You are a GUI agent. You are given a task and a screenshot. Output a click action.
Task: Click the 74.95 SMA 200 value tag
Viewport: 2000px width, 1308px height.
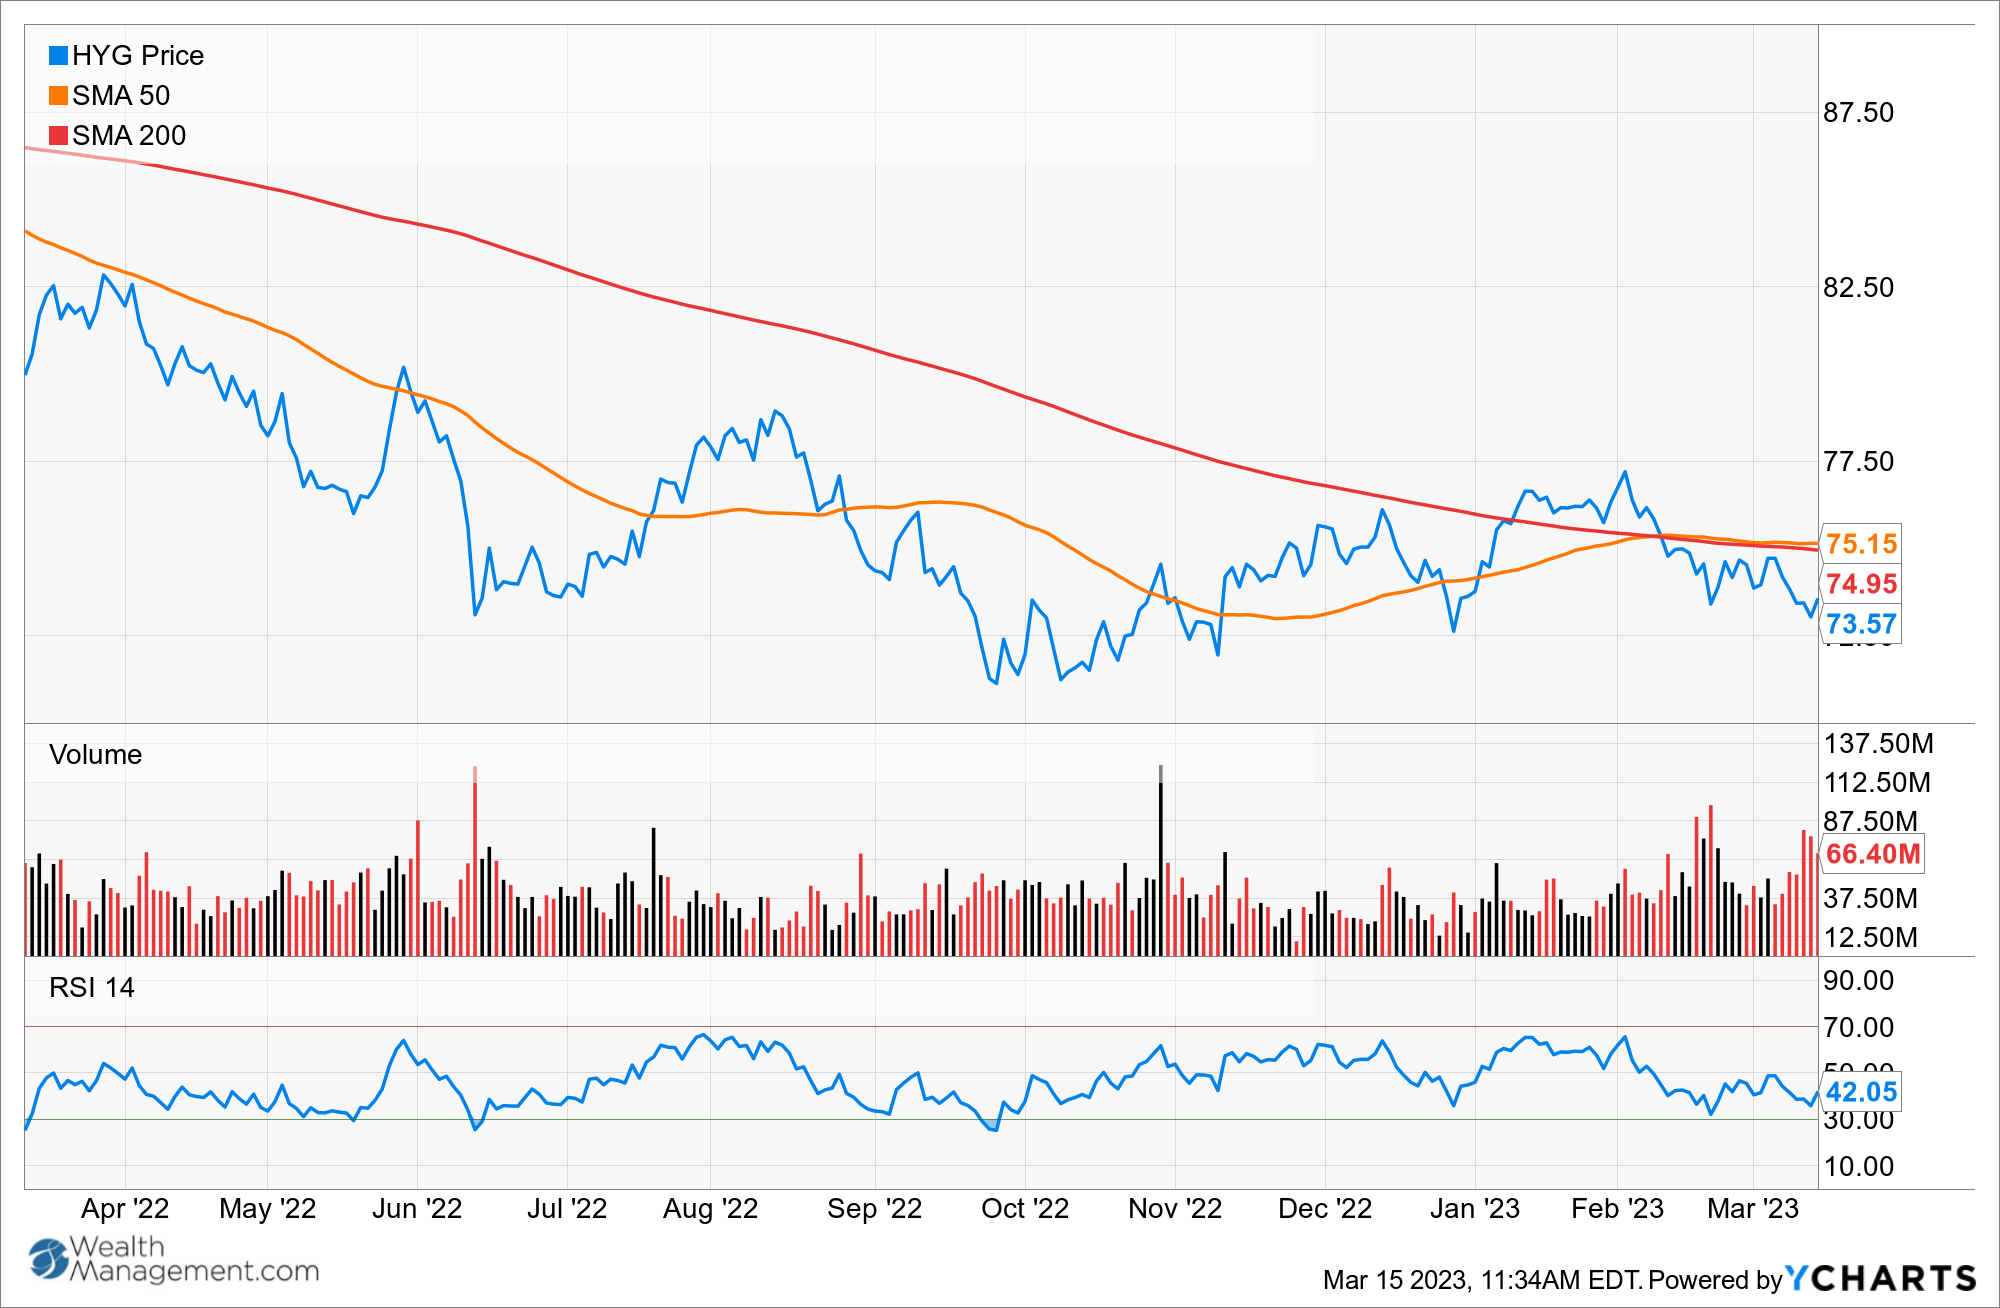1860,584
